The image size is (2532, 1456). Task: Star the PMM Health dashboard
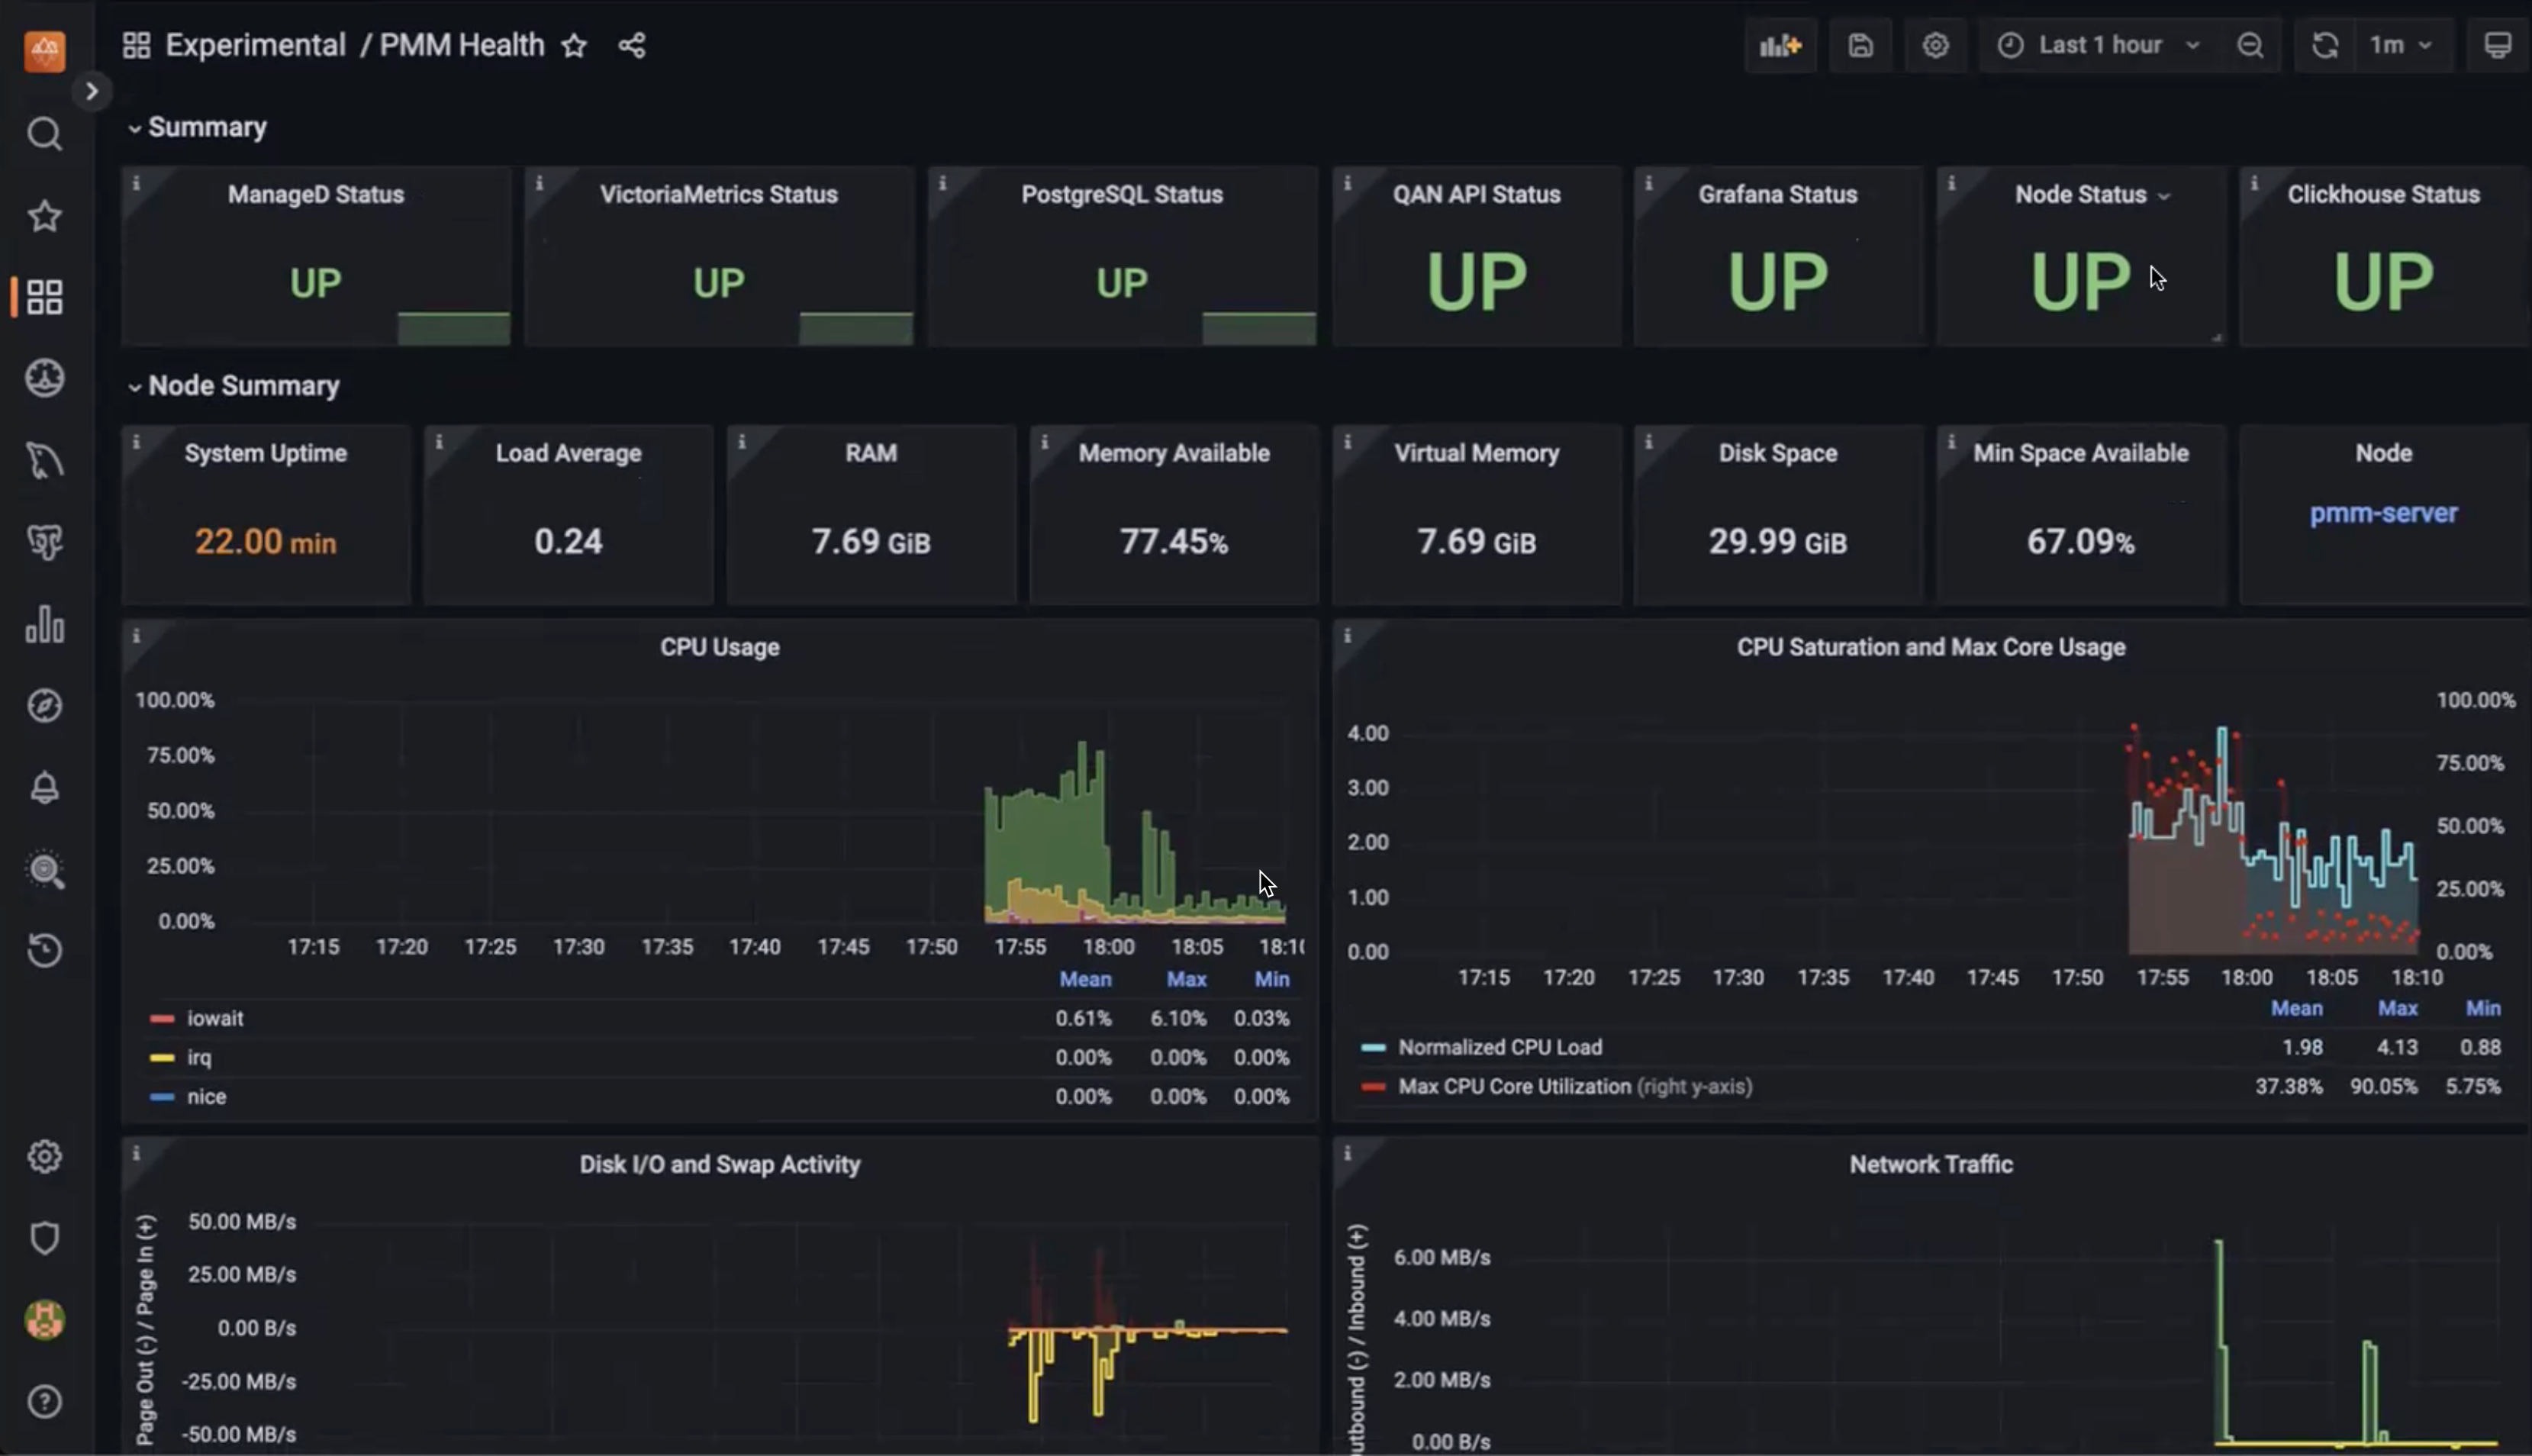pos(574,46)
